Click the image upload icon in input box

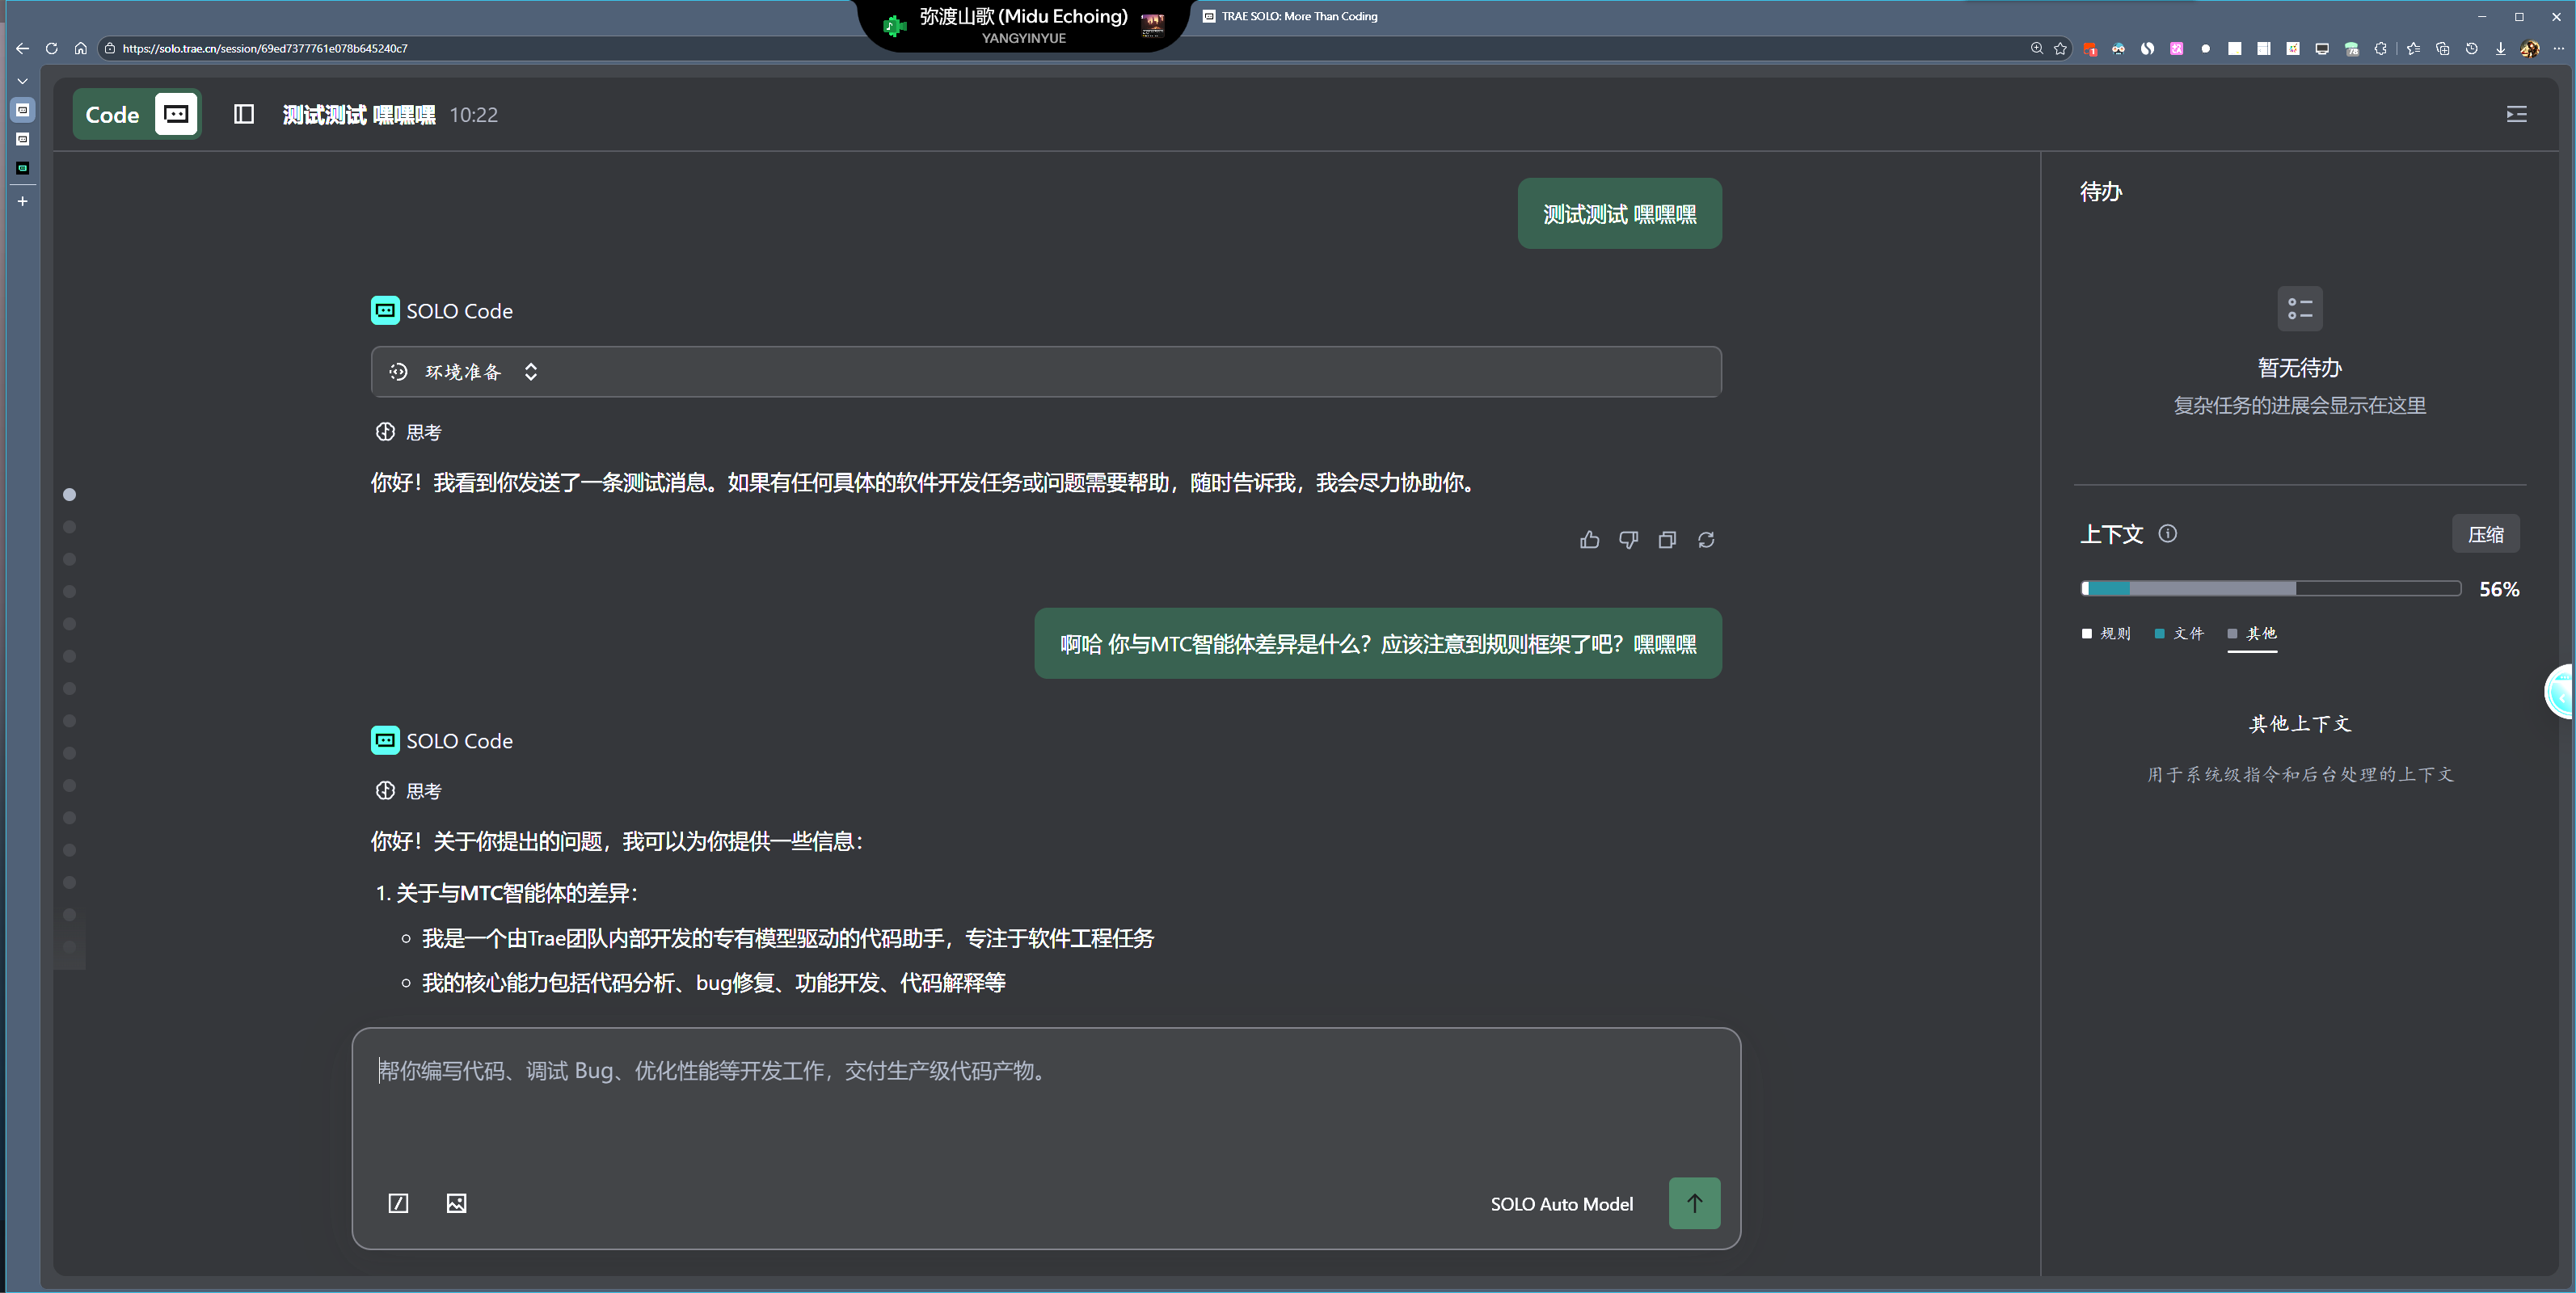[x=456, y=1203]
